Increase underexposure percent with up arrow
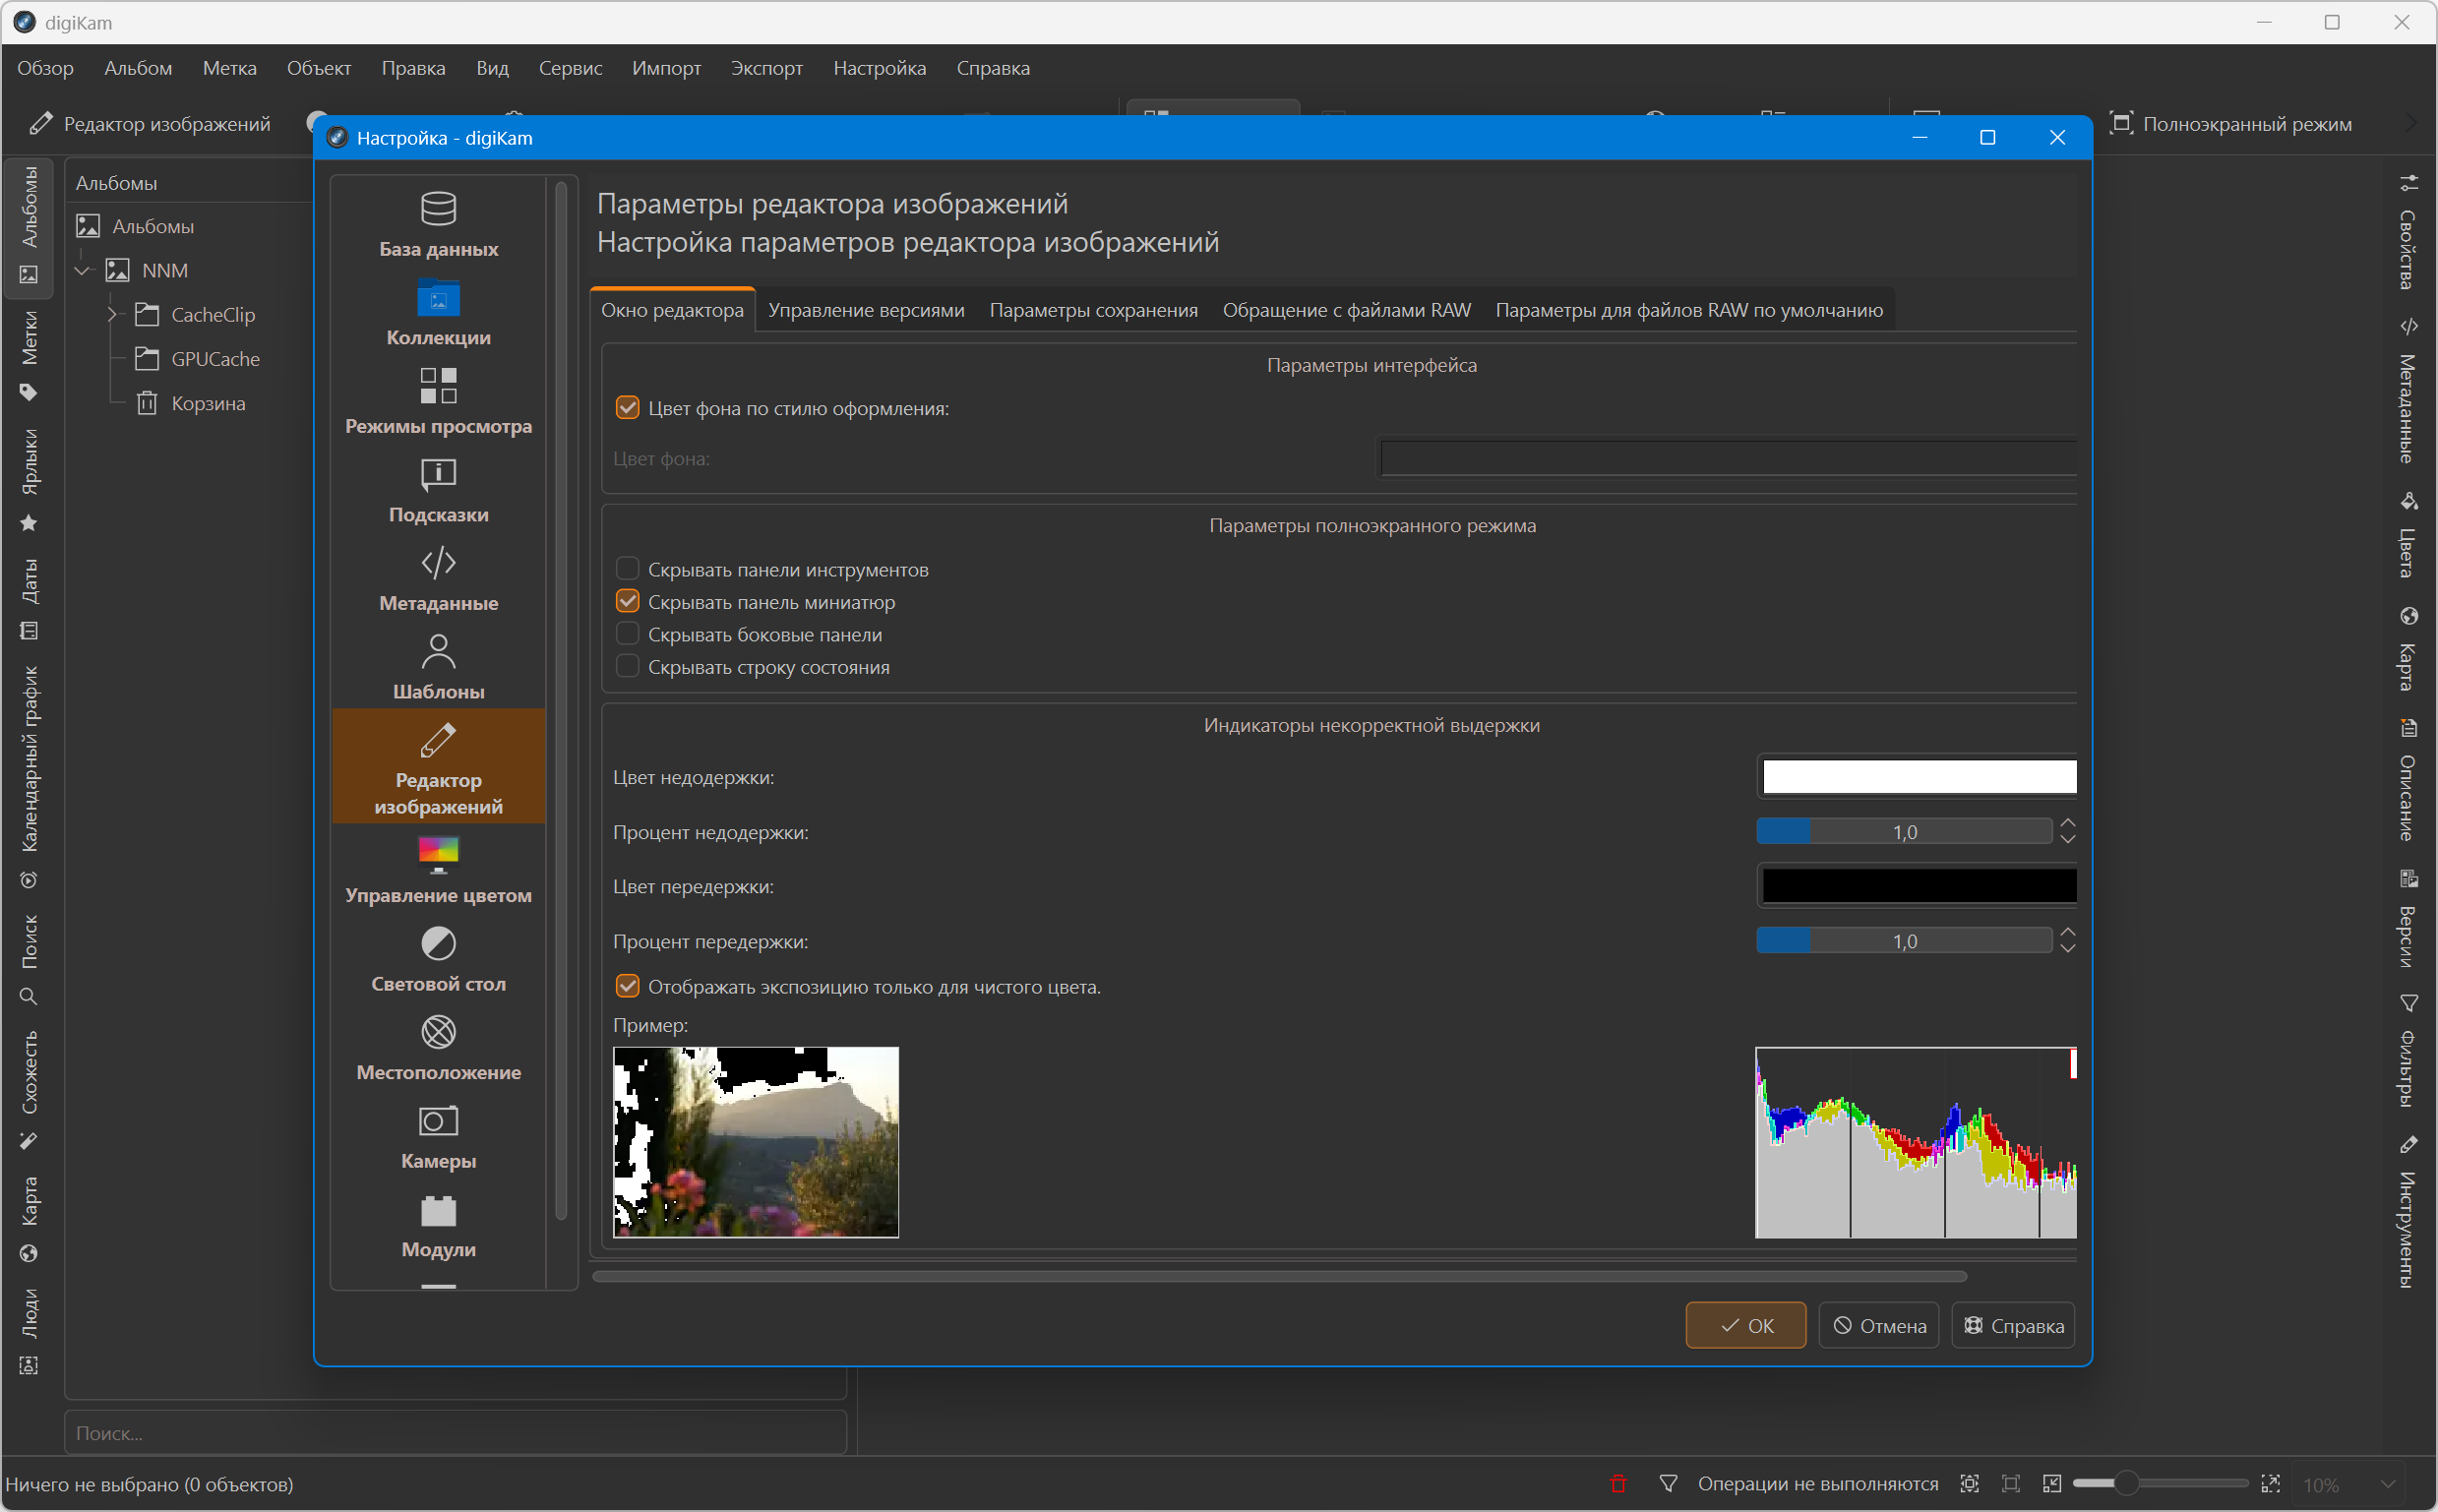Viewport: 2438px width, 1512px height. click(x=2067, y=823)
